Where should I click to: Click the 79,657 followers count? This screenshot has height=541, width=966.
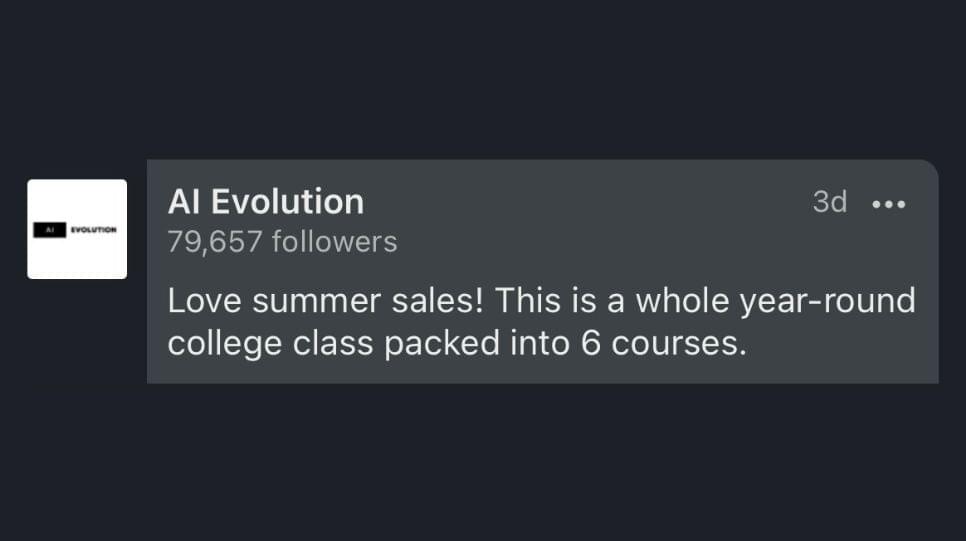click(282, 242)
